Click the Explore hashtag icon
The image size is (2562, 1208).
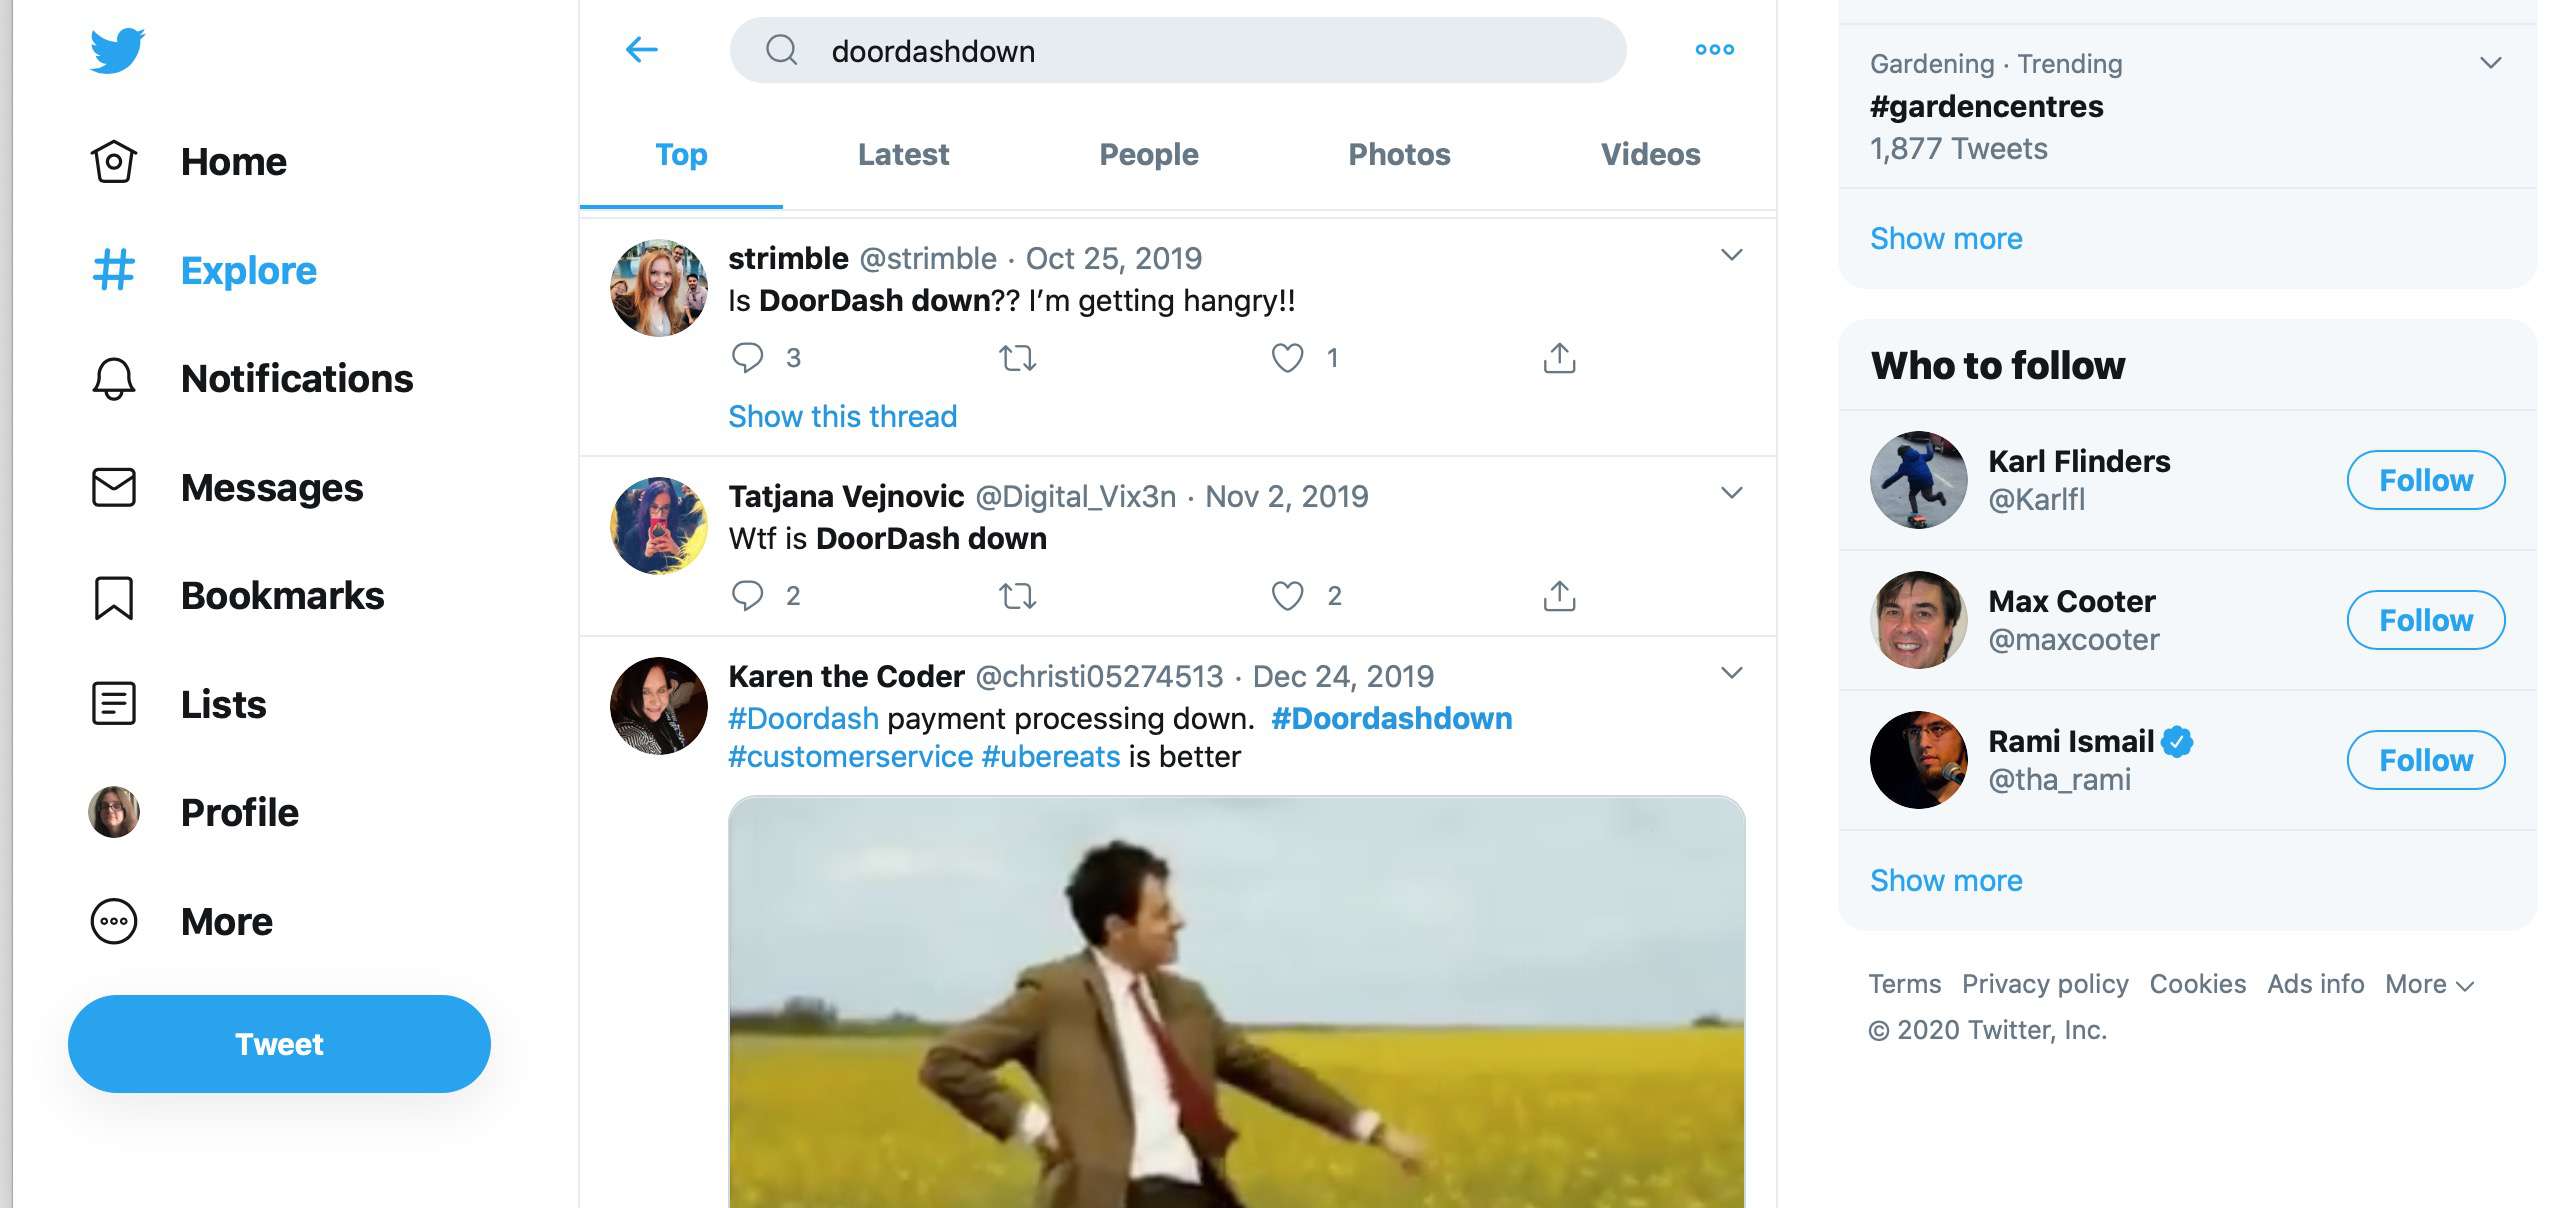[x=113, y=268]
